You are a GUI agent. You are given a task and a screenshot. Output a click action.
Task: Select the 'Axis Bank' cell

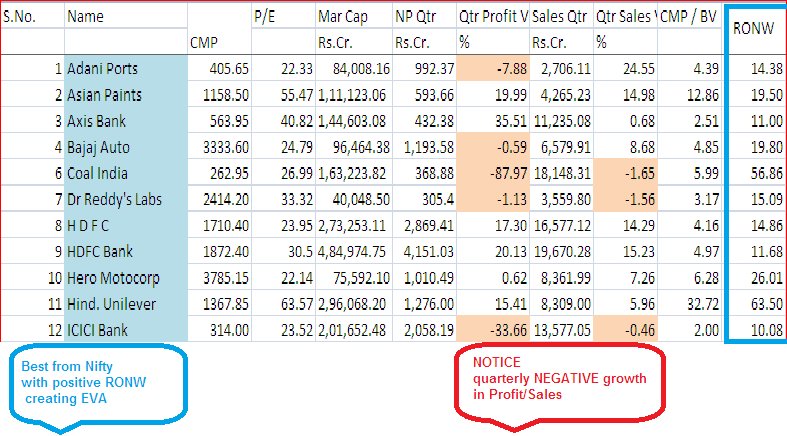(x=126, y=120)
